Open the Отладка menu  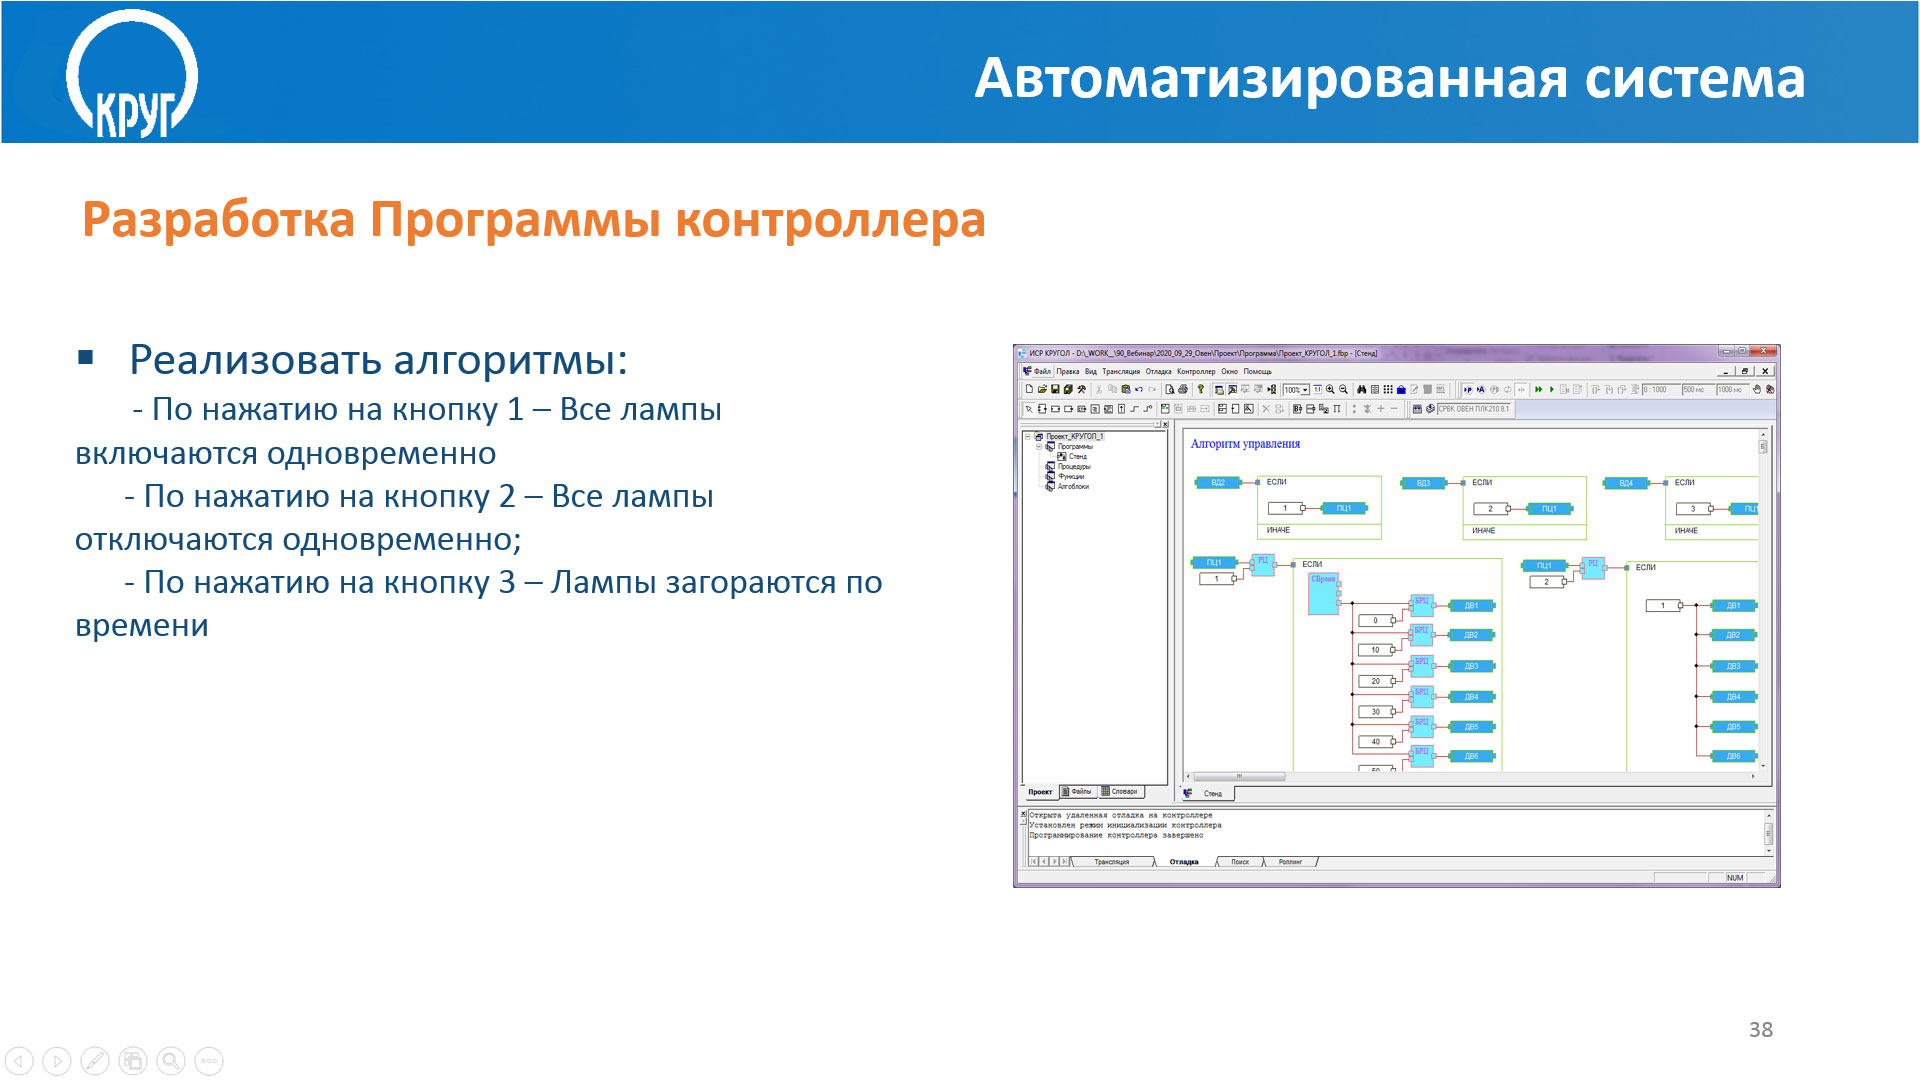(x=1158, y=371)
